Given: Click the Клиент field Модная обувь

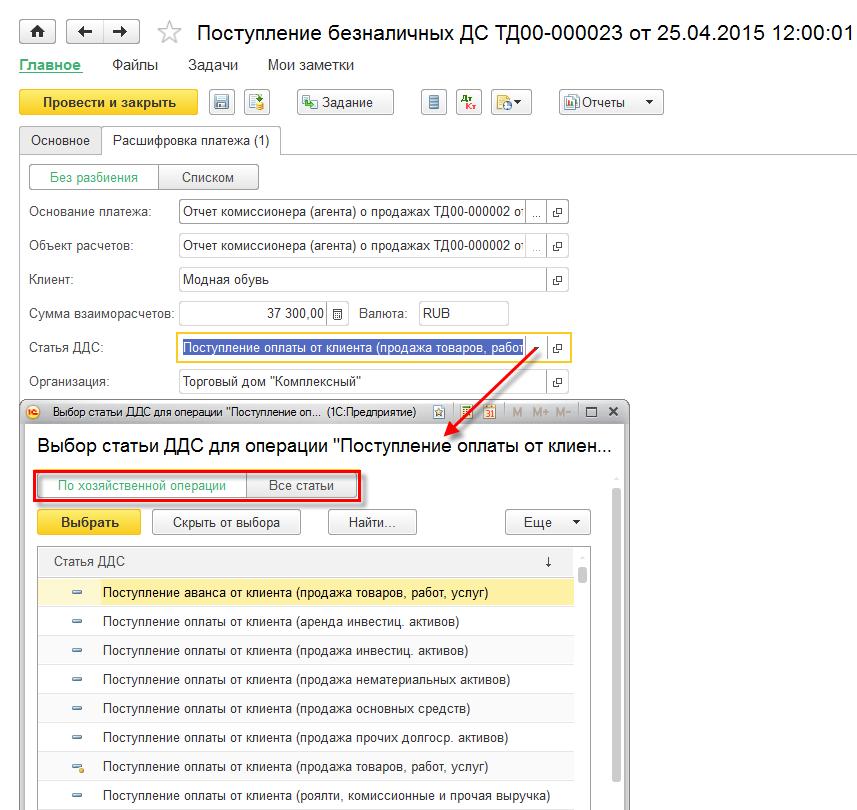Looking at the screenshot, I should pyautogui.click(x=362, y=280).
